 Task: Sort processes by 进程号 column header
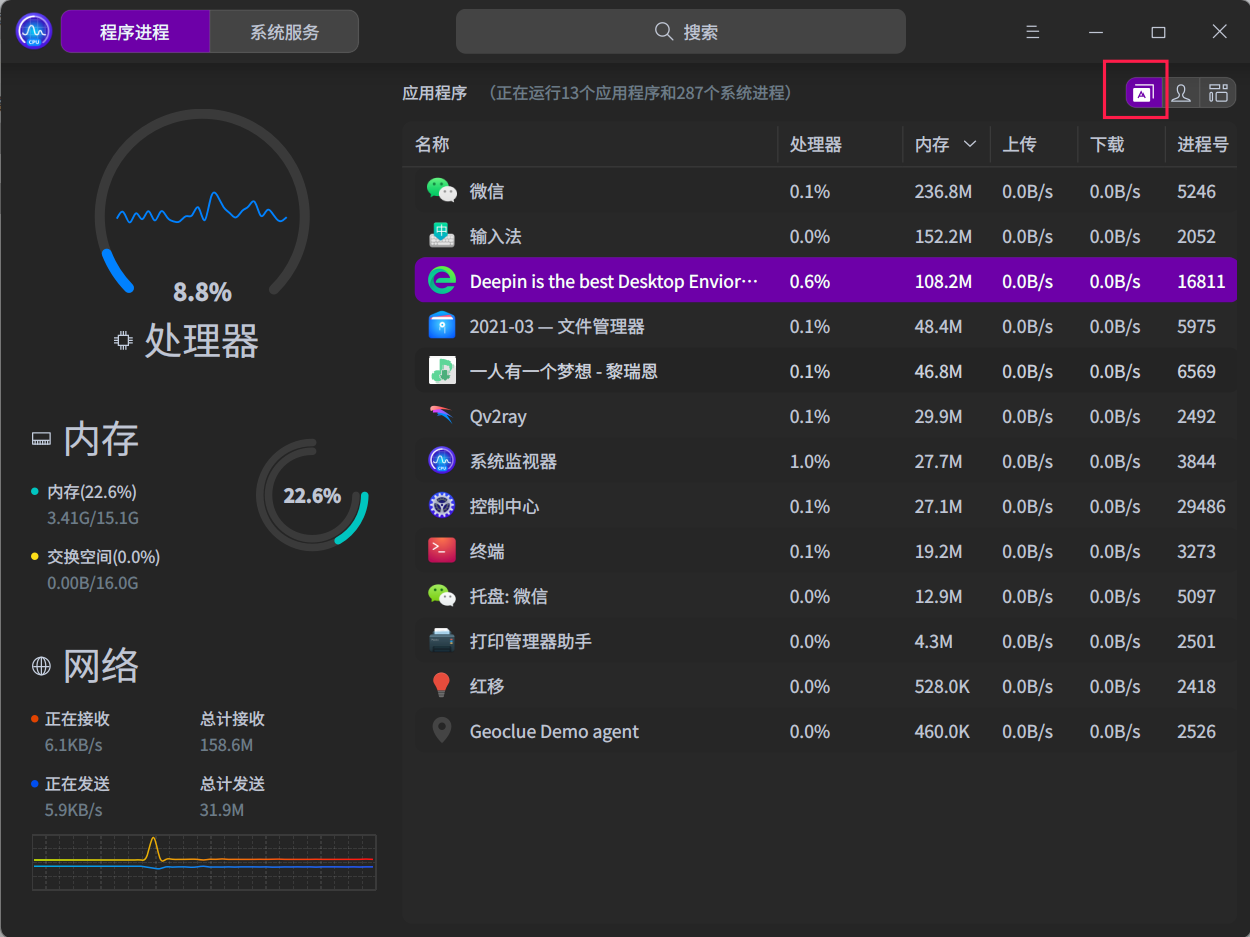click(1202, 145)
